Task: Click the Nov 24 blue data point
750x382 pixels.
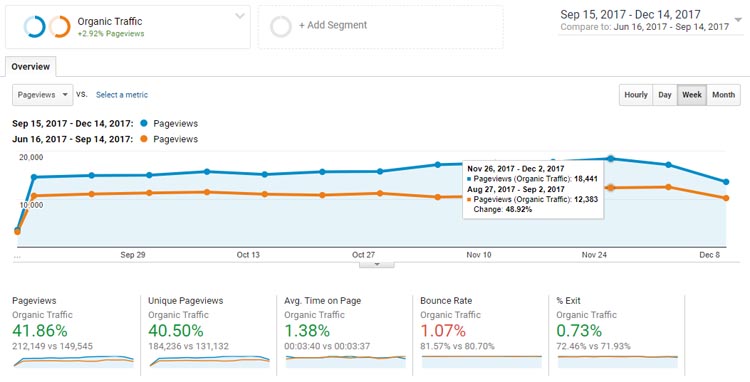Action: [x=611, y=159]
